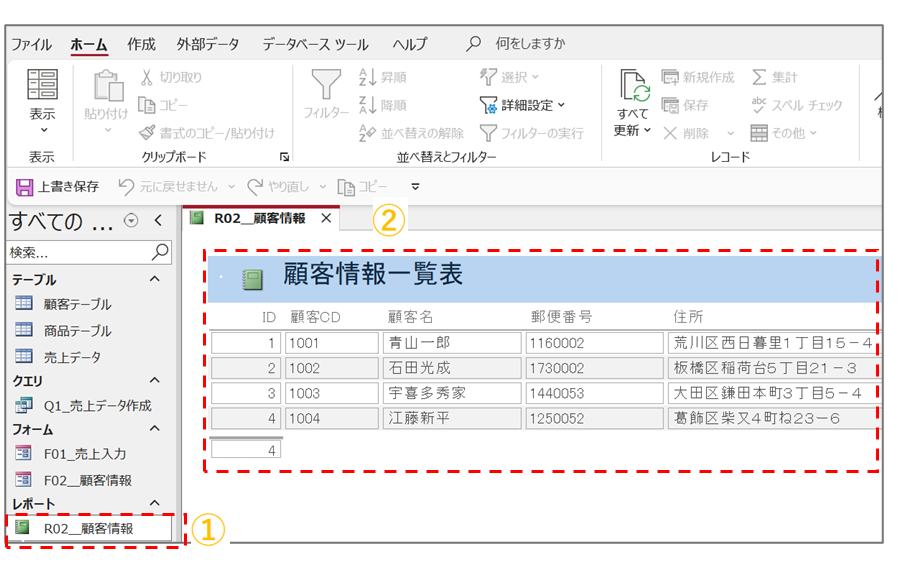900x577 pixels.
Task: Open Q1_売上データ作成 query
Action: [x=97, y=405]
